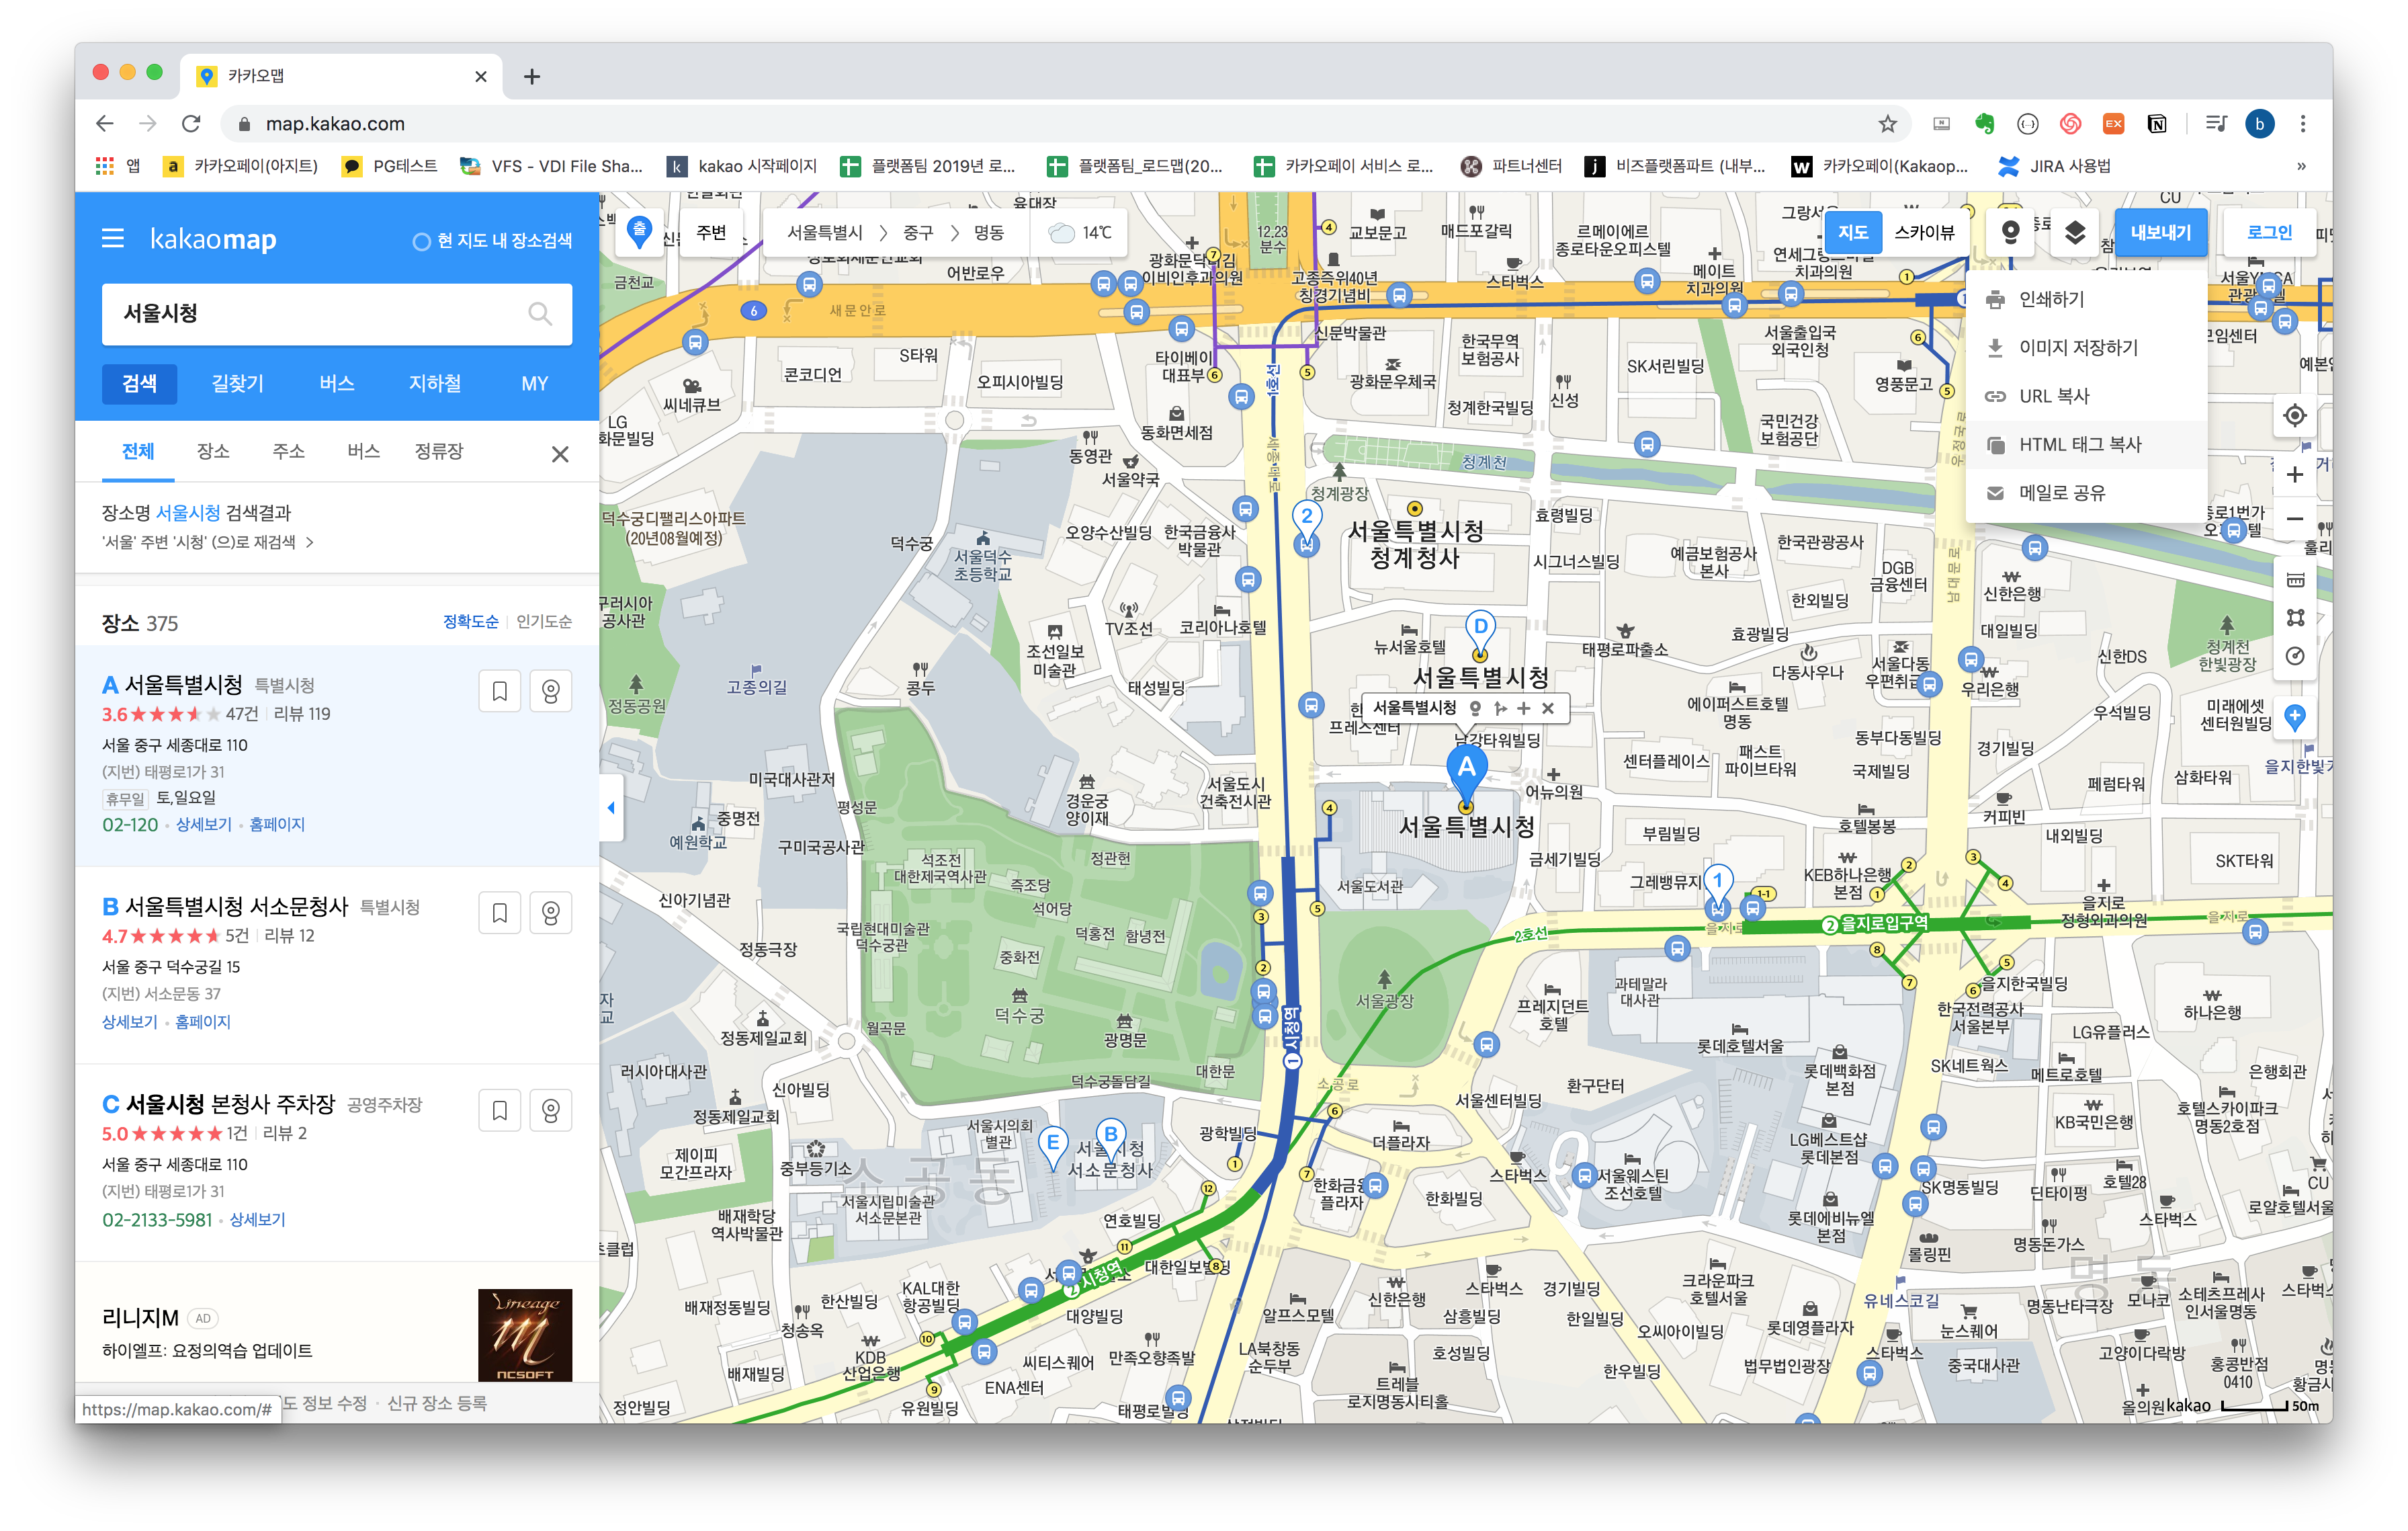Open 상세보기 link for 서소문청사
This screenshot has height=1531, width=2408.
click(130, 1022)
